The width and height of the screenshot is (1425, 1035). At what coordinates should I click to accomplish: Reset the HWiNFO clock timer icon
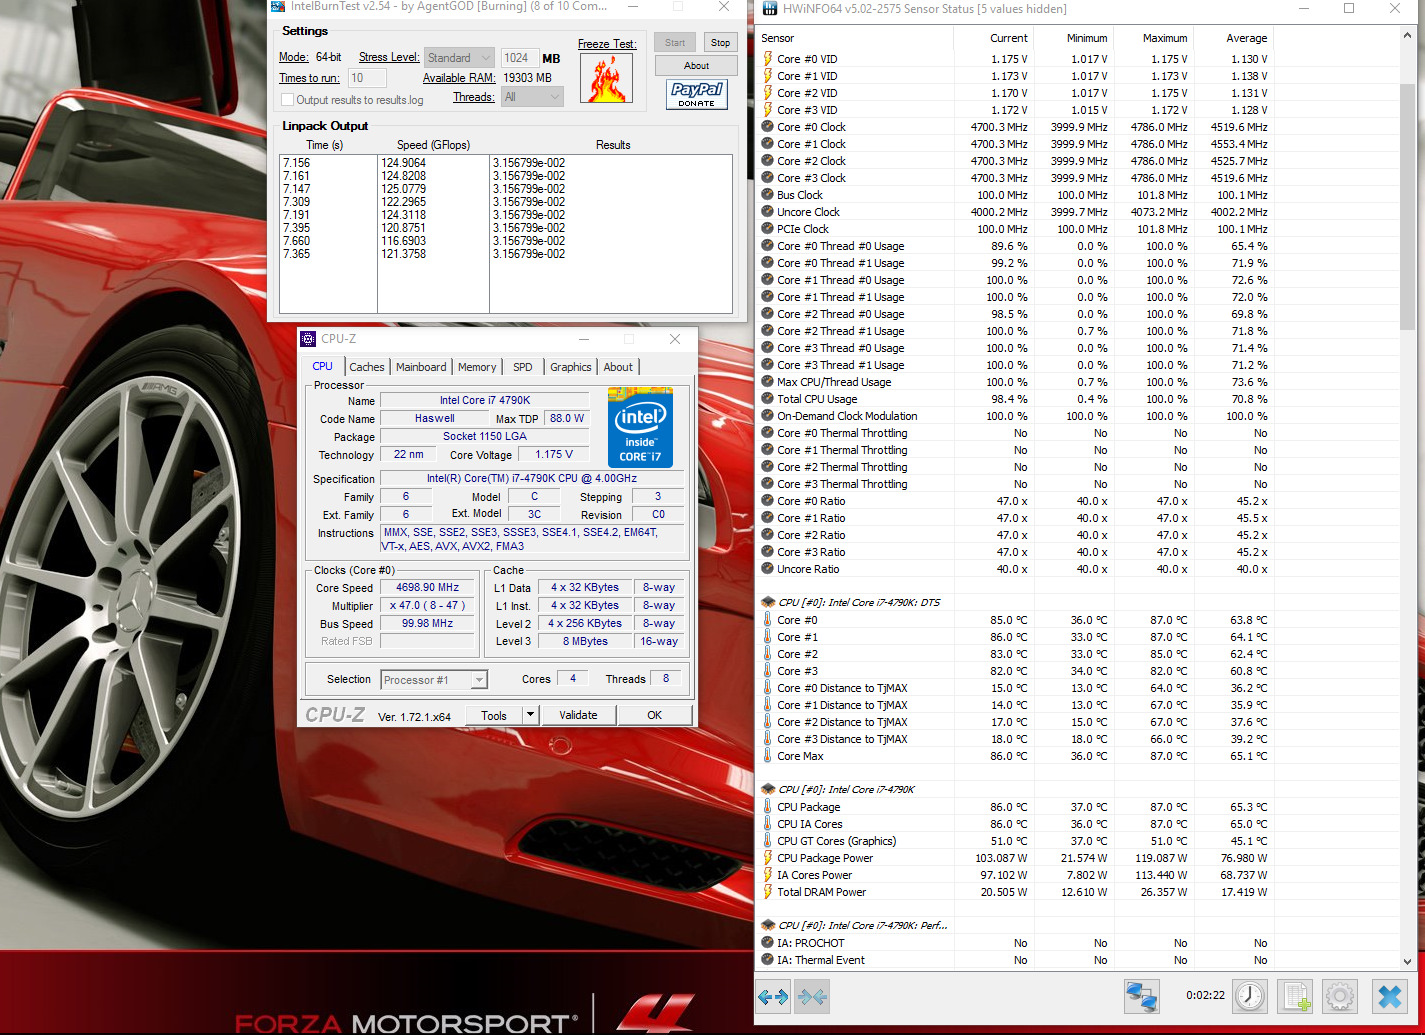tap(1249, 996)
